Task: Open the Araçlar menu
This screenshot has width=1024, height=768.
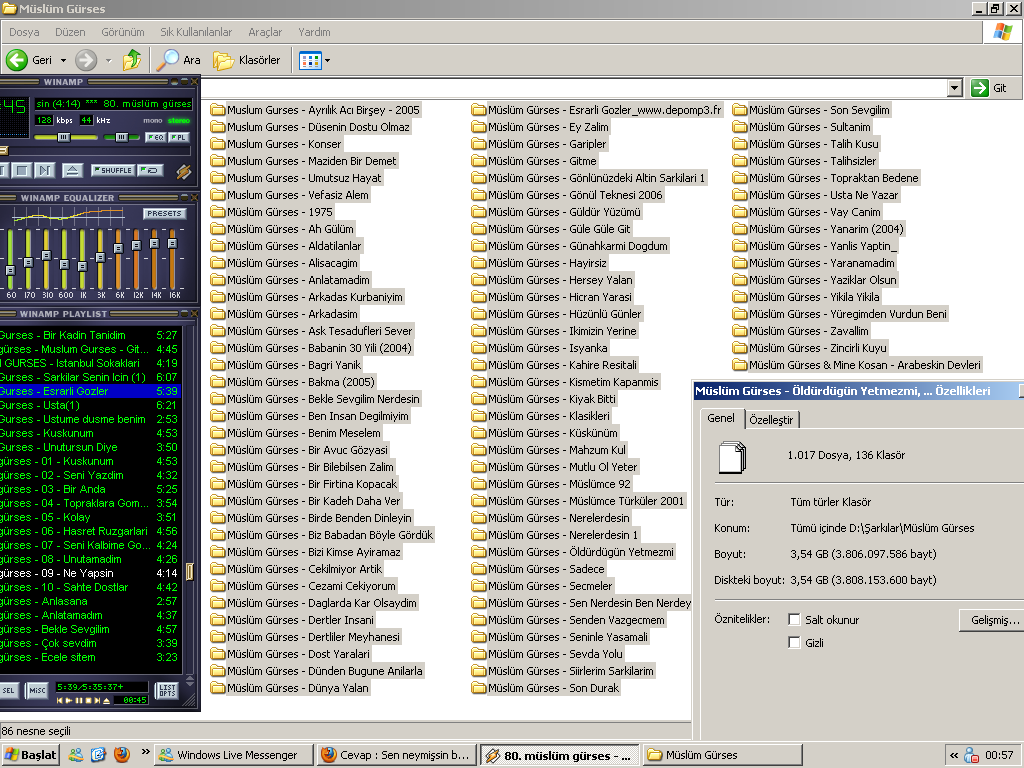Action: coord(265,32)
